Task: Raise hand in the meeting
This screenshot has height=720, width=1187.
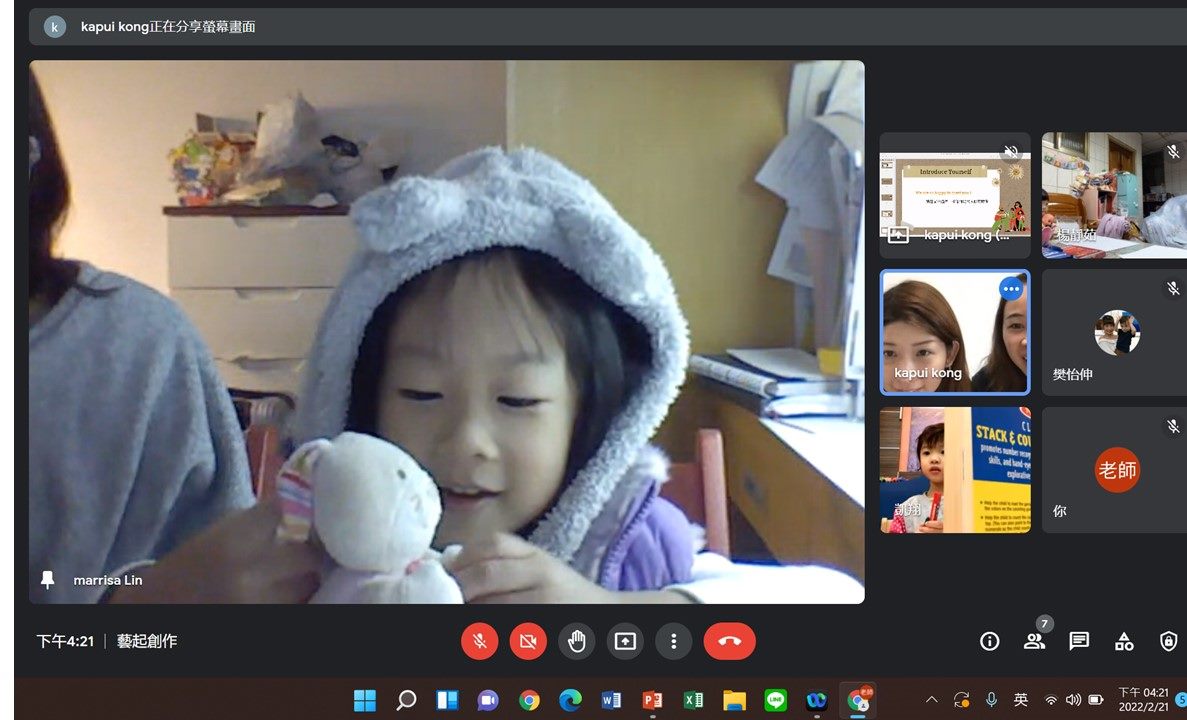Action: pos(577,641)
